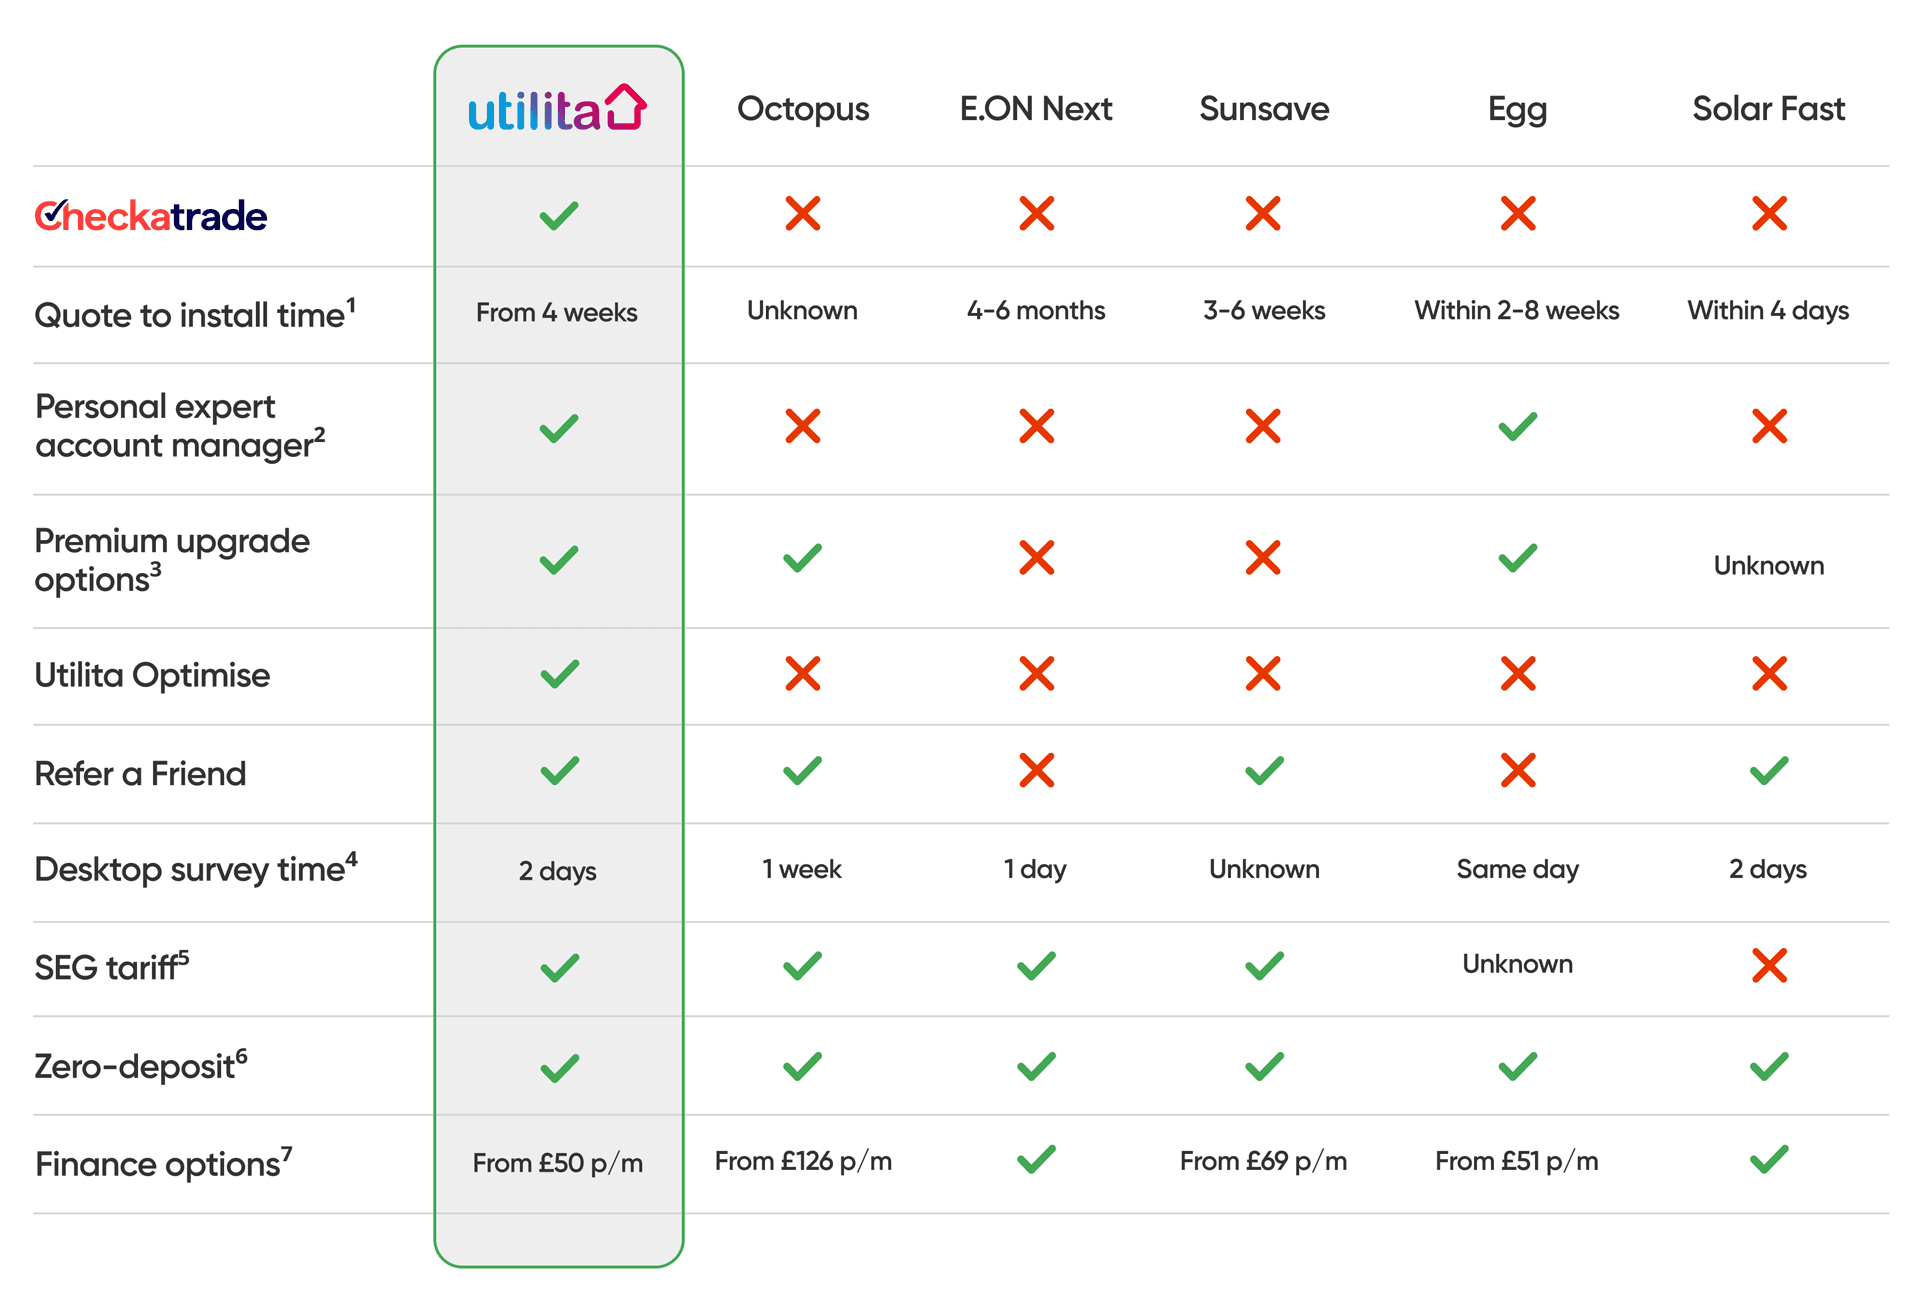Click Solar Fast's green check for Zero-deposit

[1769, 1067]
